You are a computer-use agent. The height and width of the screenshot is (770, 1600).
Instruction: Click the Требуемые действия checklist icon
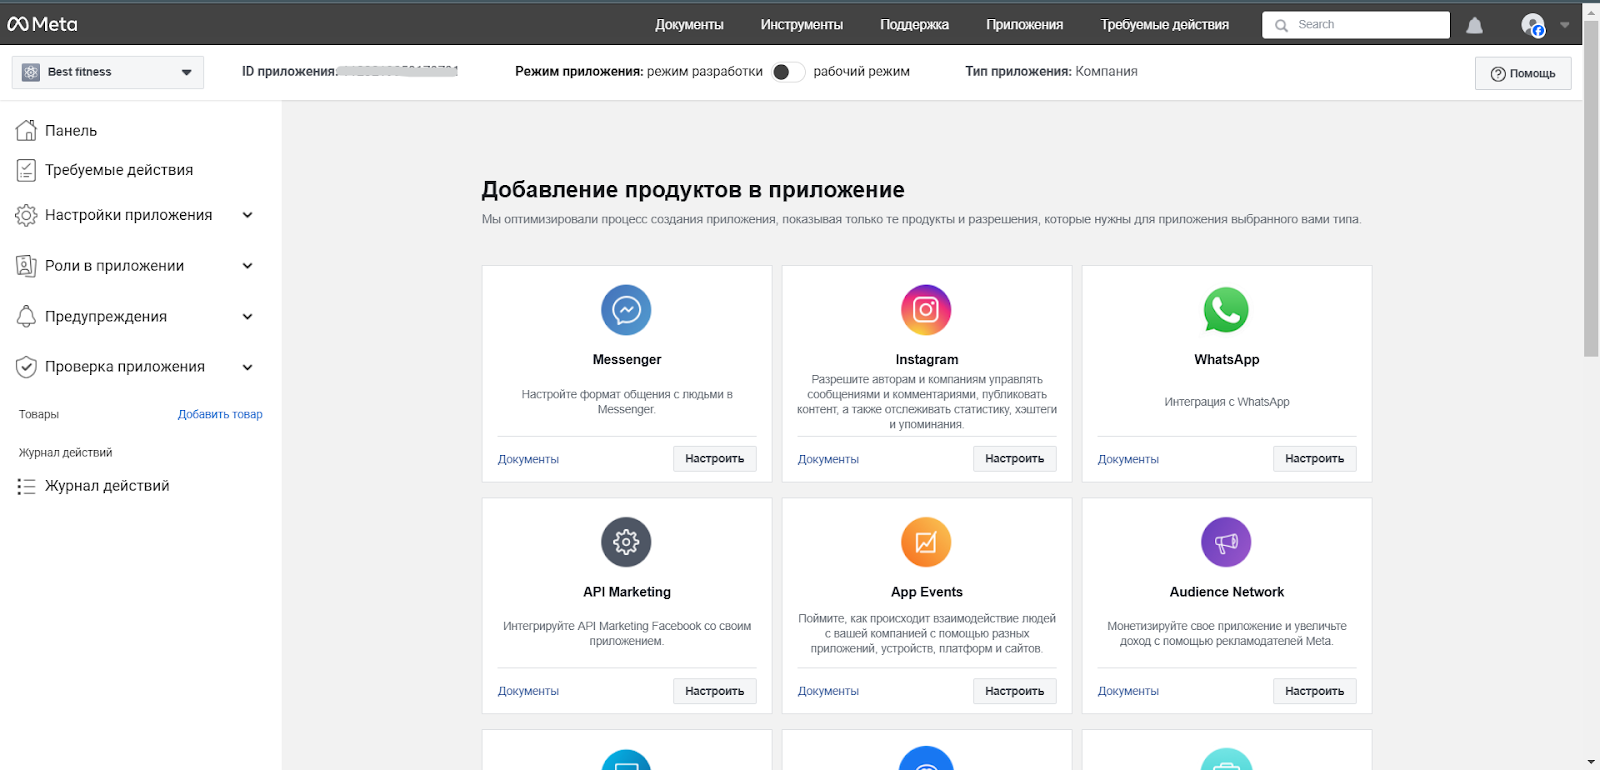[26, 170]
